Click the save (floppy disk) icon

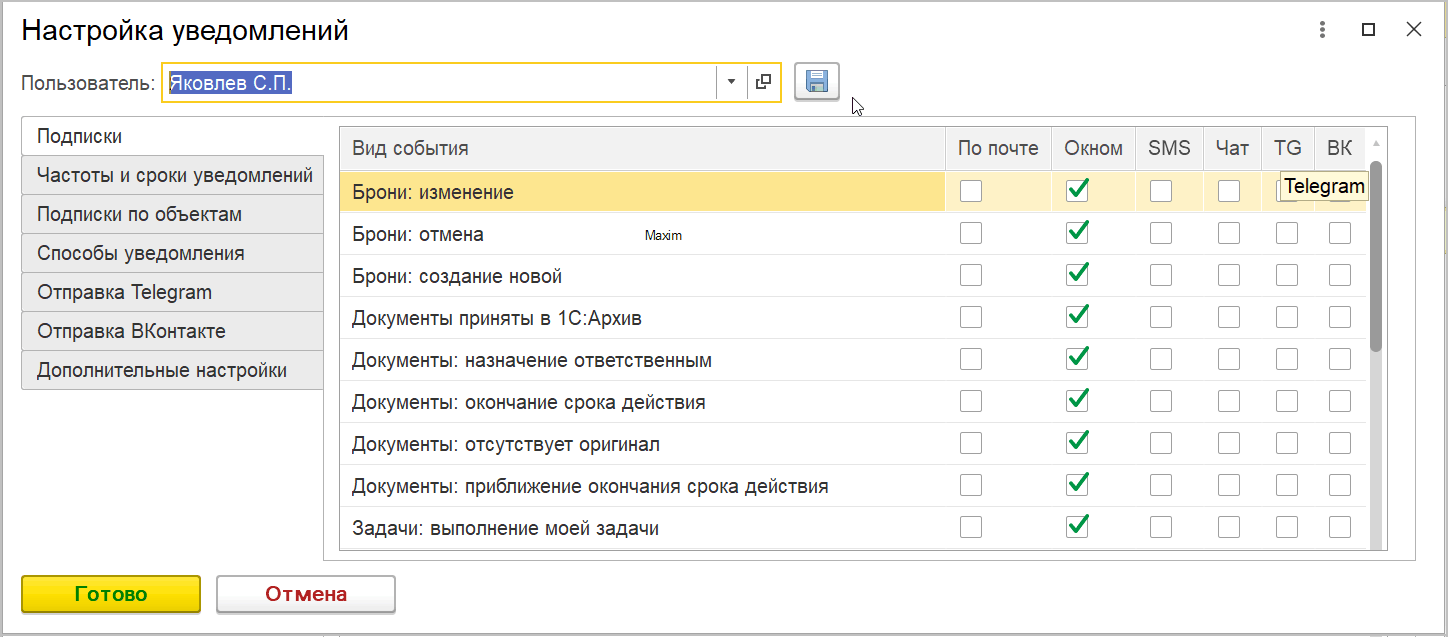[x=817, y=82]
